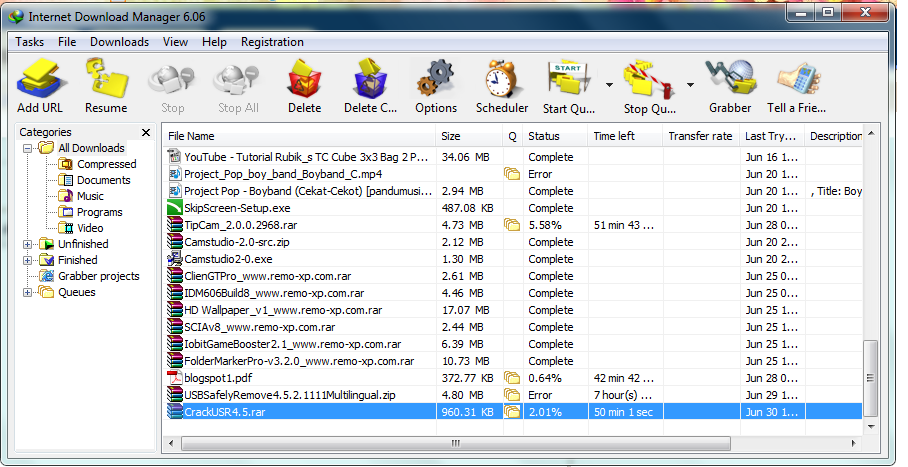Select the Programs category
Screen dimensions: 908x467
(x=100, y=212)
